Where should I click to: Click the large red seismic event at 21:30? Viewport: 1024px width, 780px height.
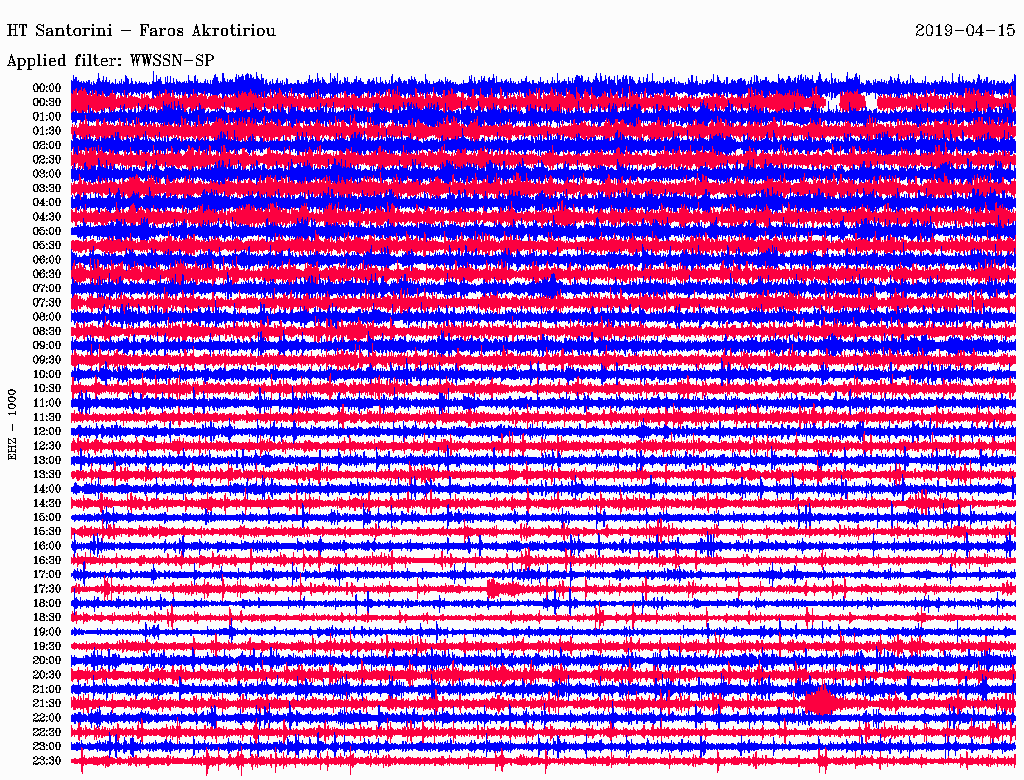(x=820, y=702)
